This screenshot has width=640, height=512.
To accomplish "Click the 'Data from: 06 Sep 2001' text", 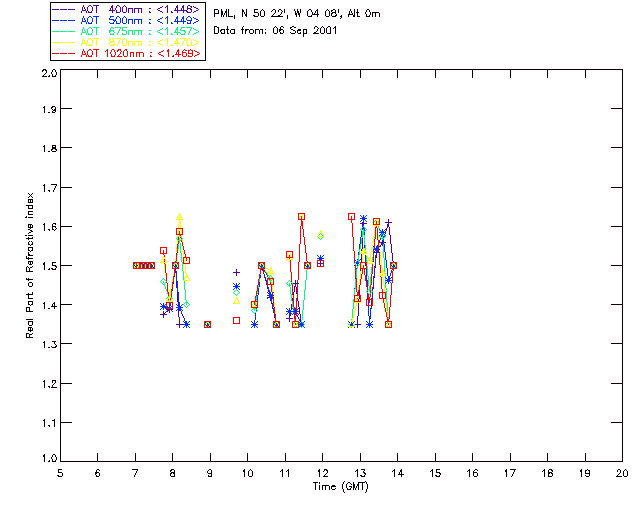I will (275, 31).
